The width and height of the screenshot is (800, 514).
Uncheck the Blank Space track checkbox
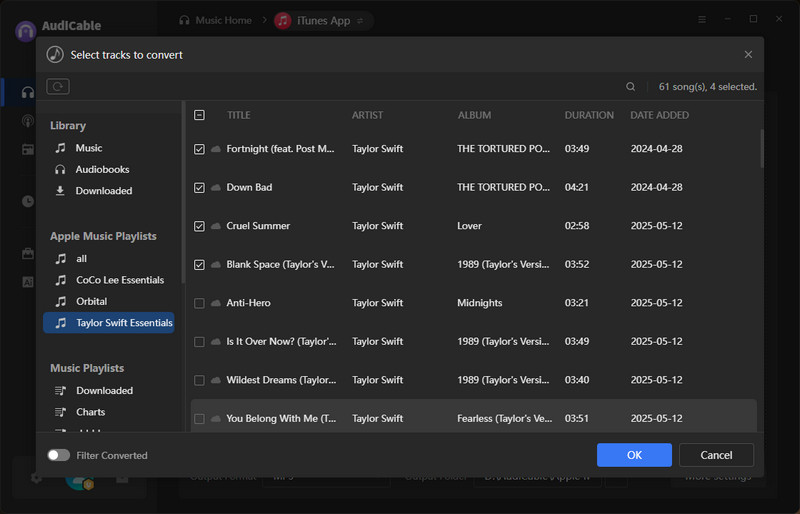[199, 264]
